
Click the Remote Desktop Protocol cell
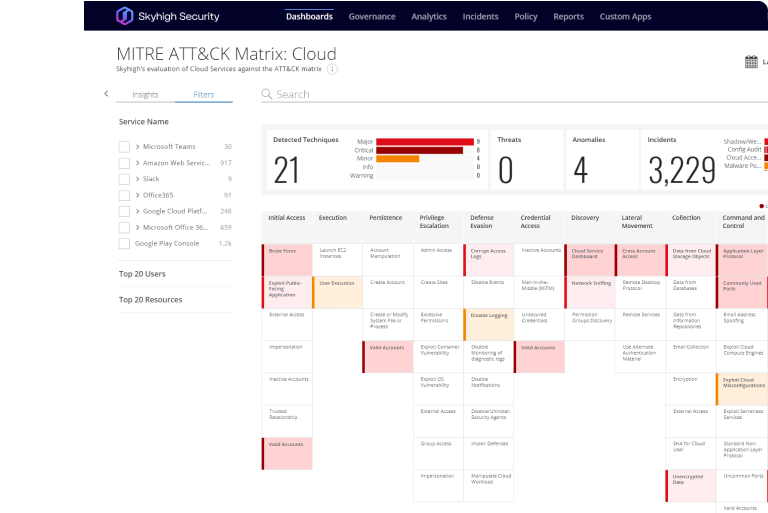click(640, 292)
